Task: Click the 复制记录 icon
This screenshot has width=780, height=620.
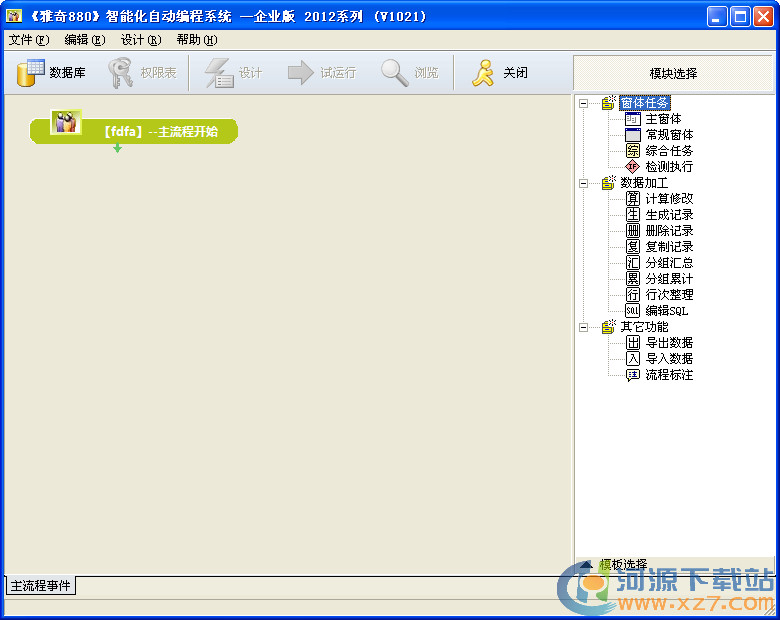Action: pos(633,246)
